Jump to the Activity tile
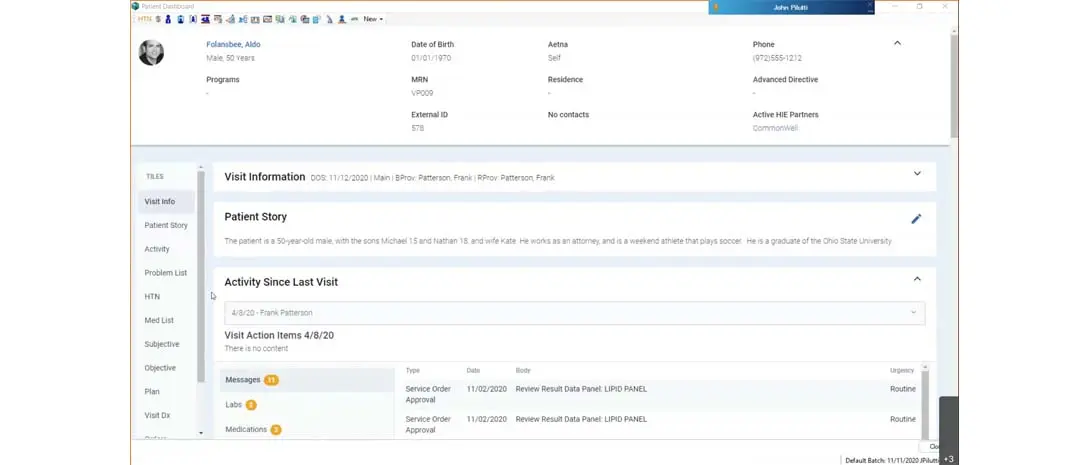This screenshot has height=465, width=1089. 157,249
